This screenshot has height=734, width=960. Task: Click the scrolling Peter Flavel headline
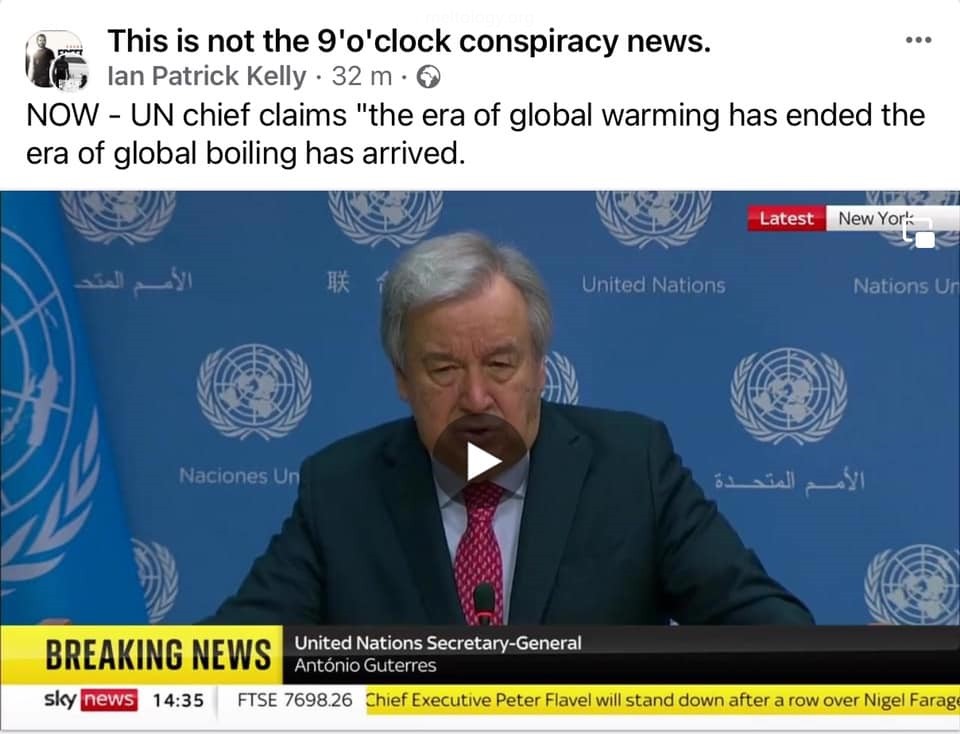(662, 700)
